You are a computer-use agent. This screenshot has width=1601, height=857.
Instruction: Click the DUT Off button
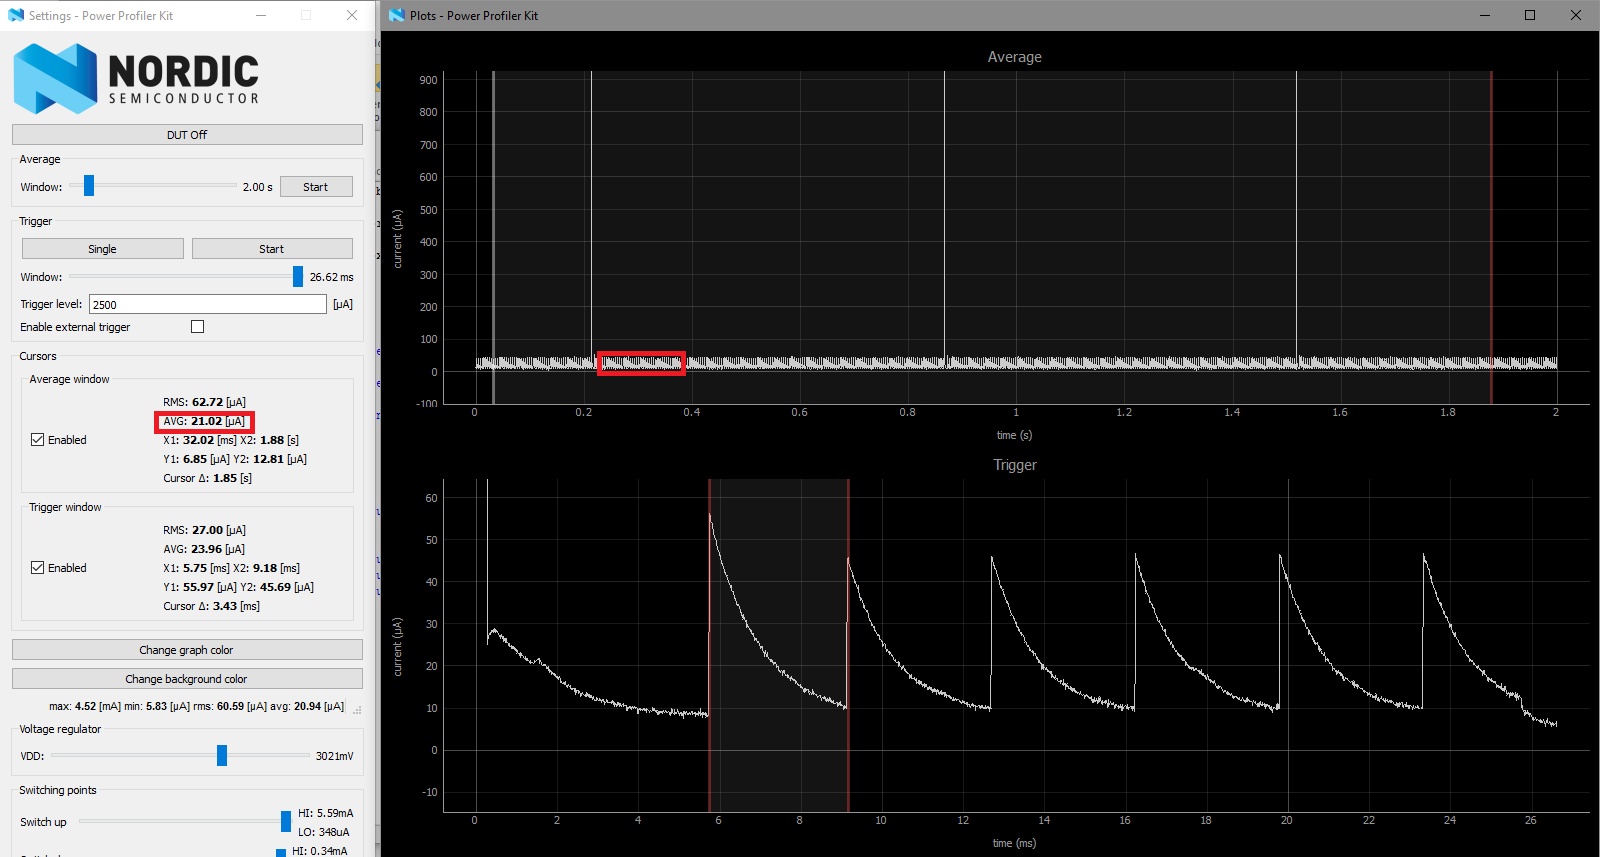click(x=187, y=135)
